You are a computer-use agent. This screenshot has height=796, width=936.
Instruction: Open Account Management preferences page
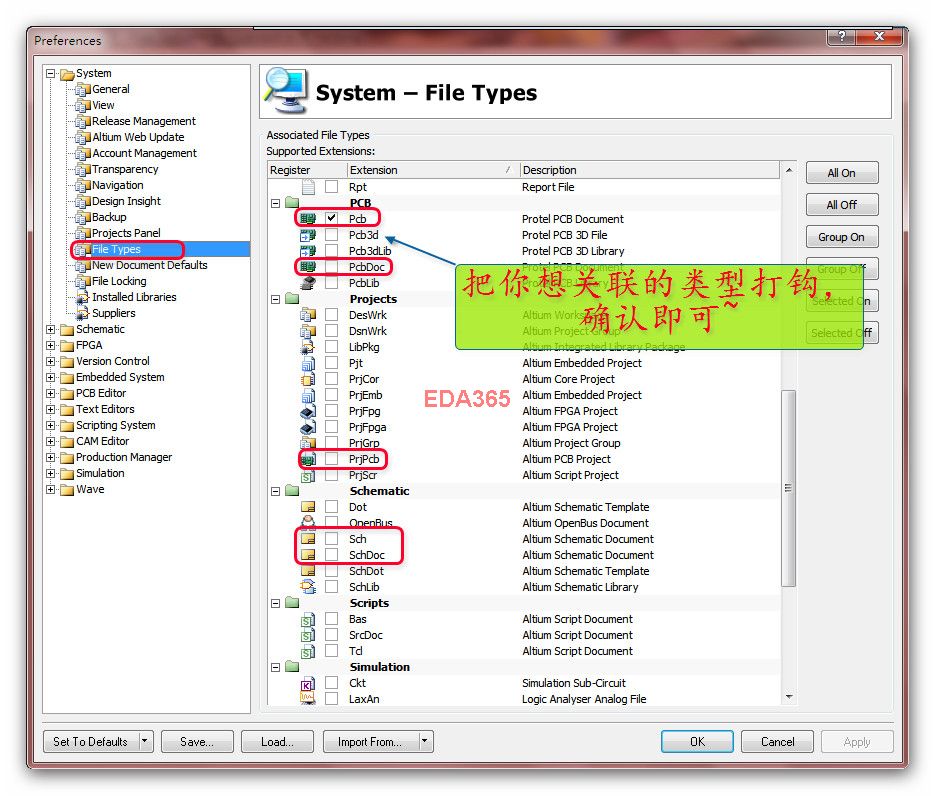144,153
